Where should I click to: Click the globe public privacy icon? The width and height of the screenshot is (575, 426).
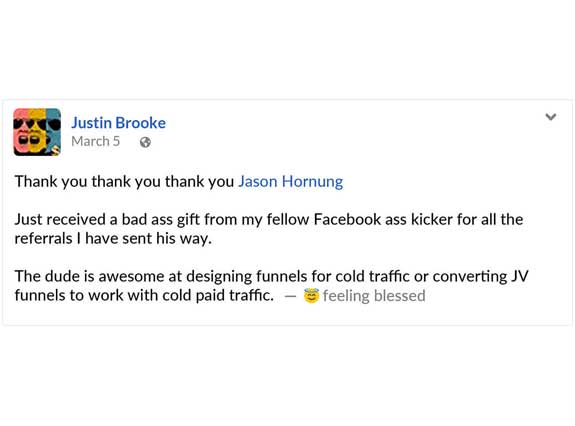[x=145, y=142]
